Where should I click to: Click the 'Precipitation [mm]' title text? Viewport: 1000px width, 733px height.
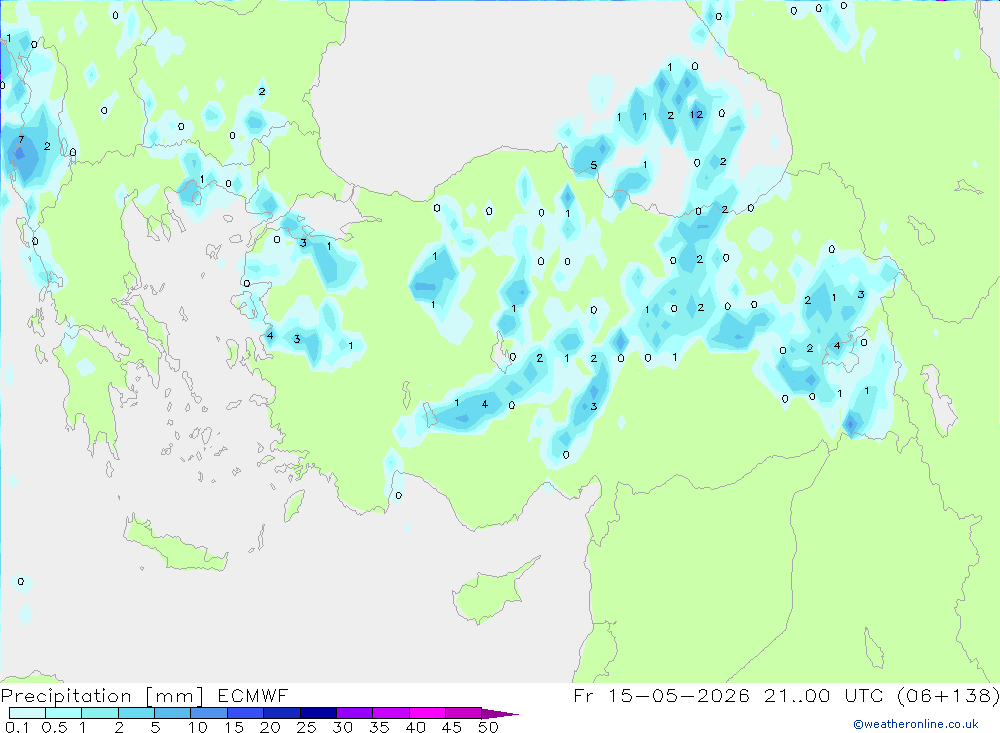[102, 696]
